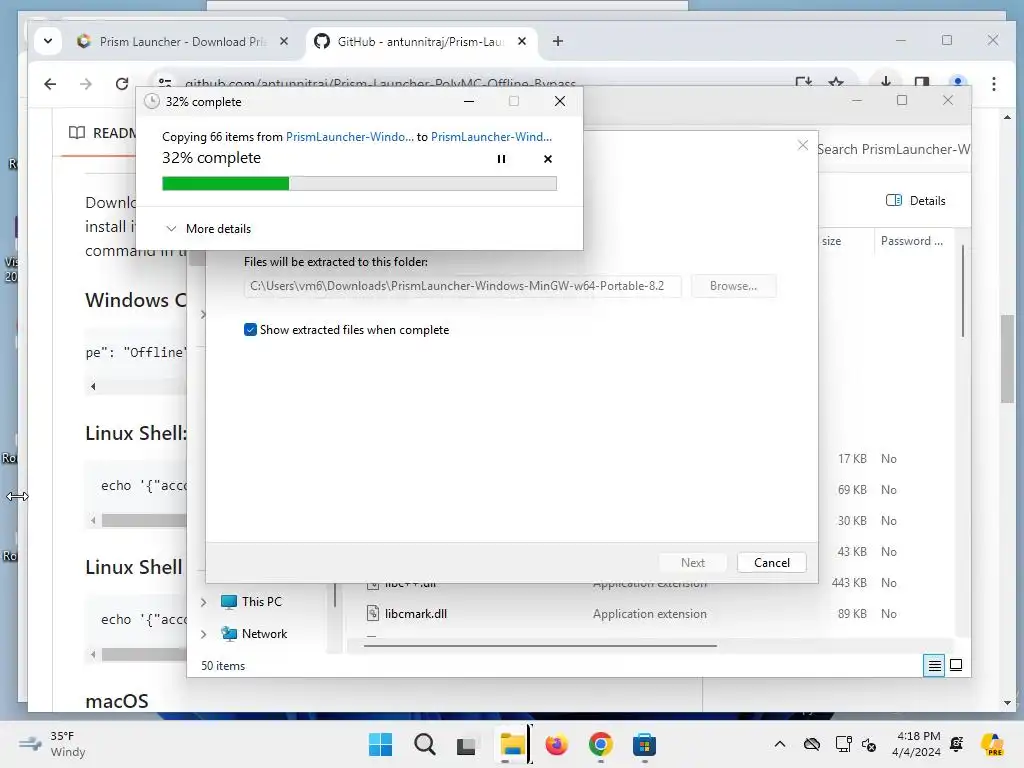The height and width of the screenshot is (768, 1024).
Task: Expand More details in copy dialog
Action: point(208,229)
